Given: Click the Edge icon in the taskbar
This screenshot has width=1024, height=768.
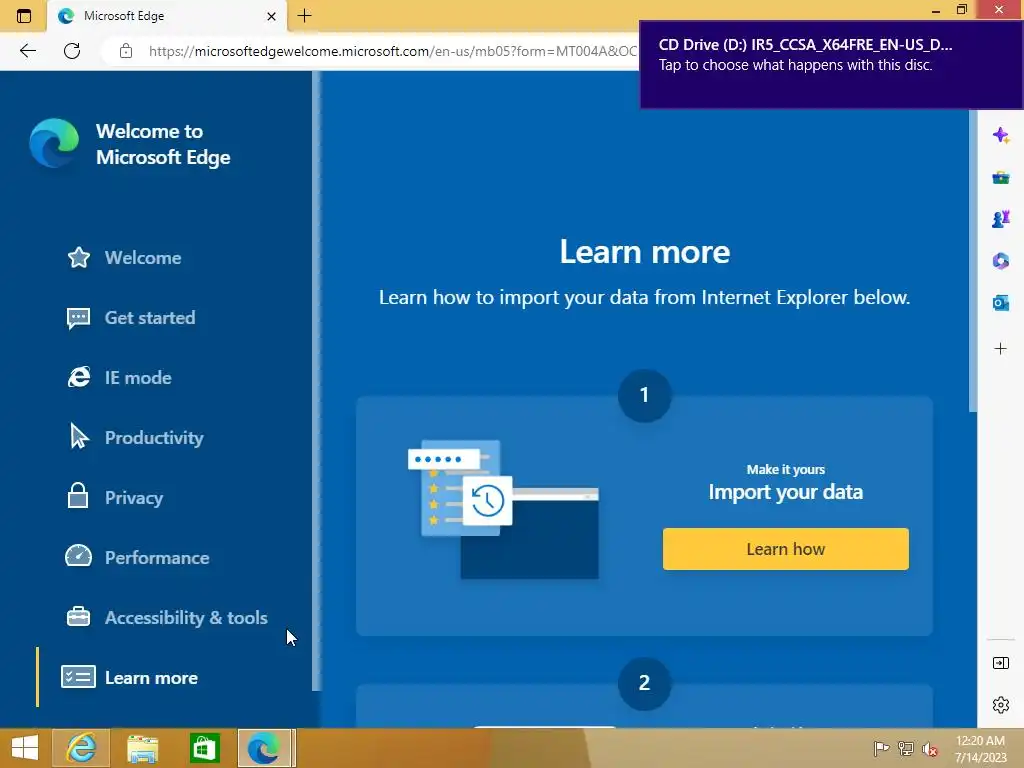Looking at the screenshot, I should (x=264, y=748).
